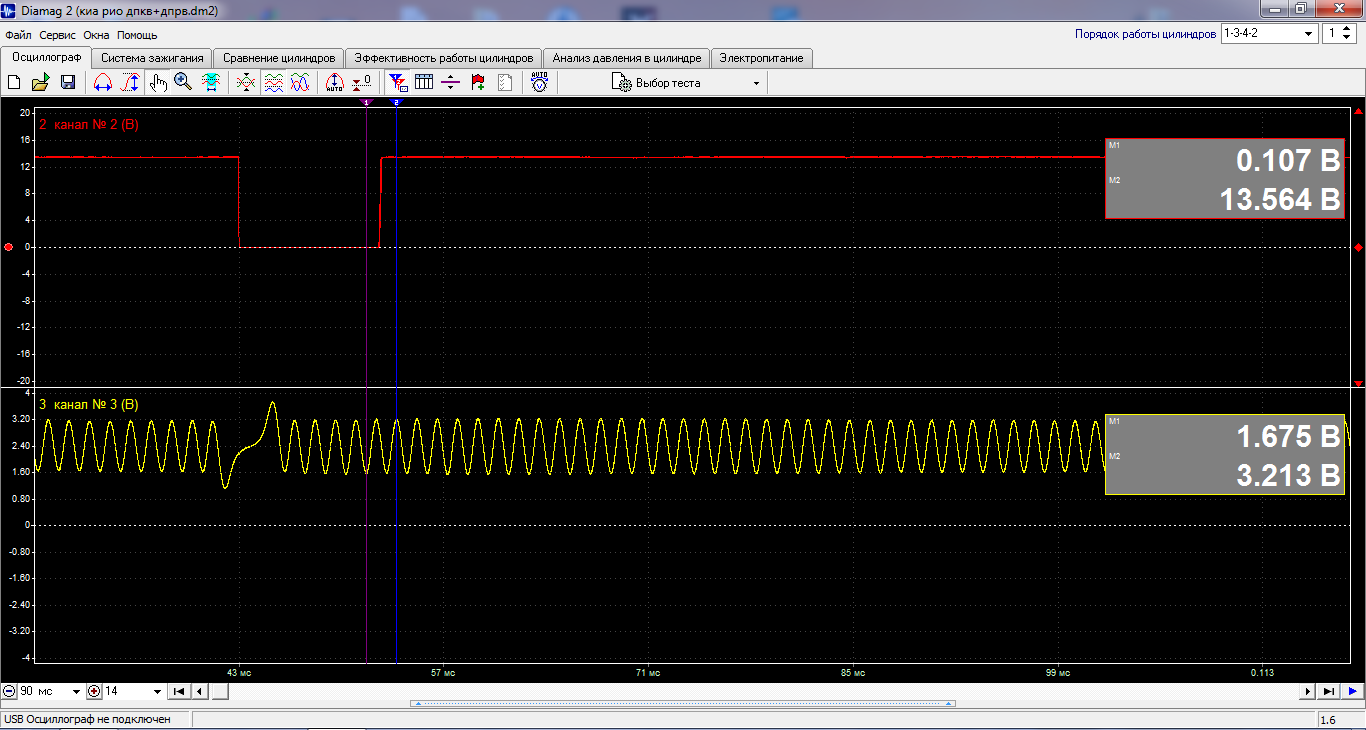Screen dimensions: 1366x730
Task: Click the zero level offset icon
Action: (x=362, y=83)
